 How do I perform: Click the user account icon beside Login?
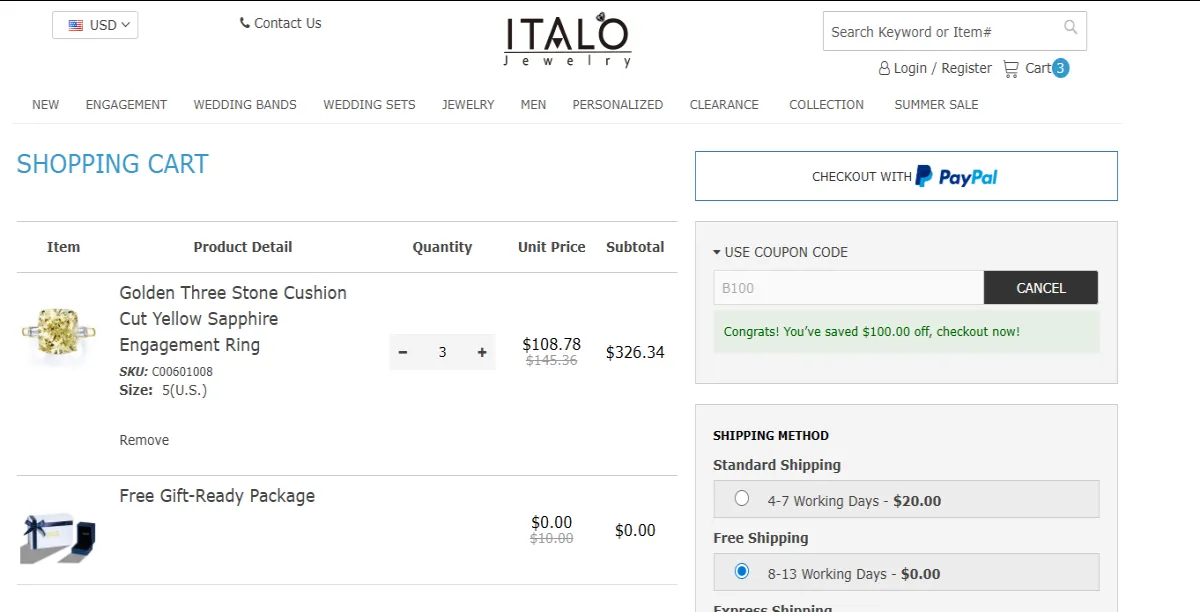tap(884, 68)
